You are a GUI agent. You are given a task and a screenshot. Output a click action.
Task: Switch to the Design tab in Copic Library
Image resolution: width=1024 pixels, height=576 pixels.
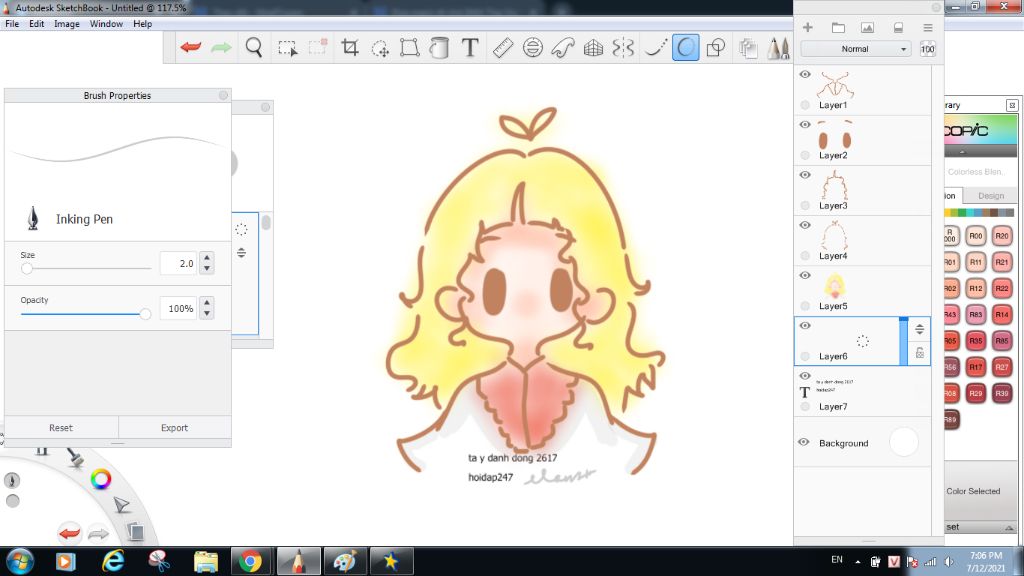point(991,196)
